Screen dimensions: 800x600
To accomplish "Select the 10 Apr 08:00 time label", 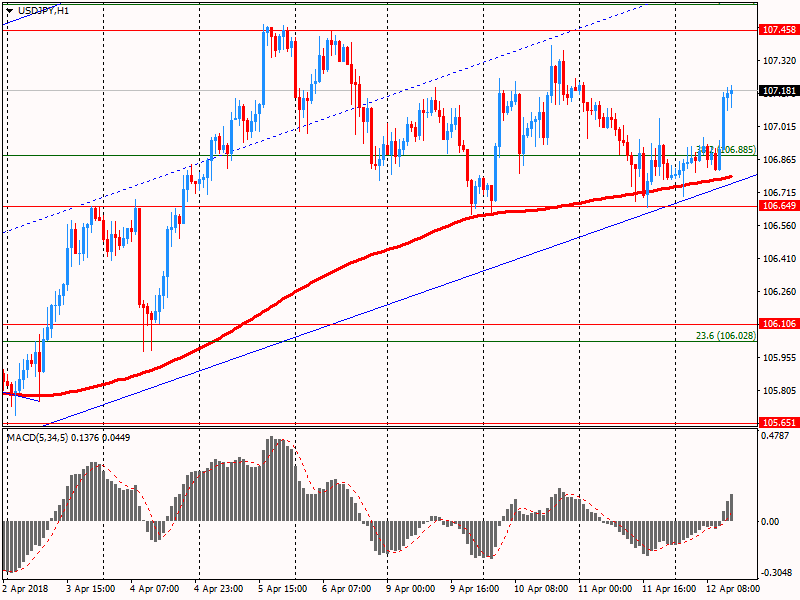I will 541,589.
